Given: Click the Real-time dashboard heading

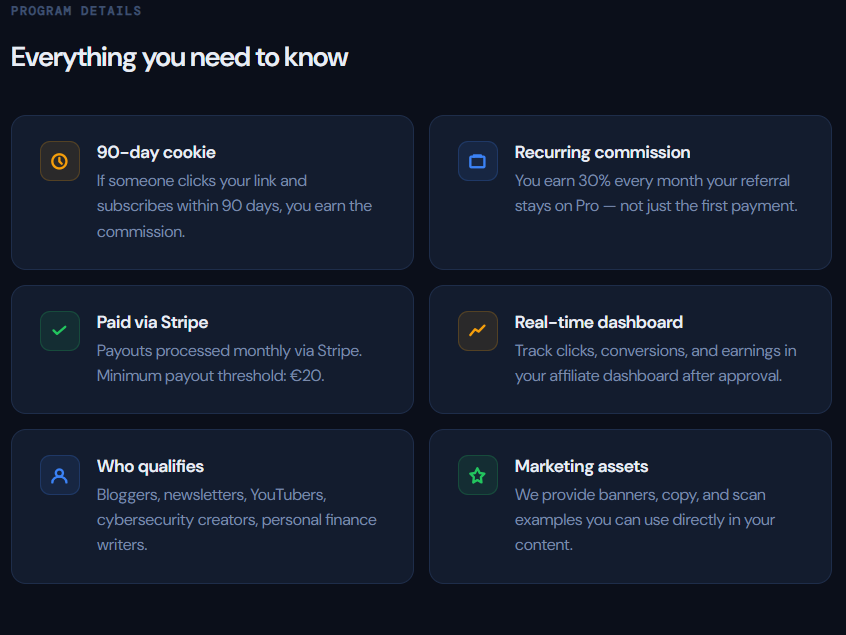Looking at the screenshot, I should pos(598,322).
